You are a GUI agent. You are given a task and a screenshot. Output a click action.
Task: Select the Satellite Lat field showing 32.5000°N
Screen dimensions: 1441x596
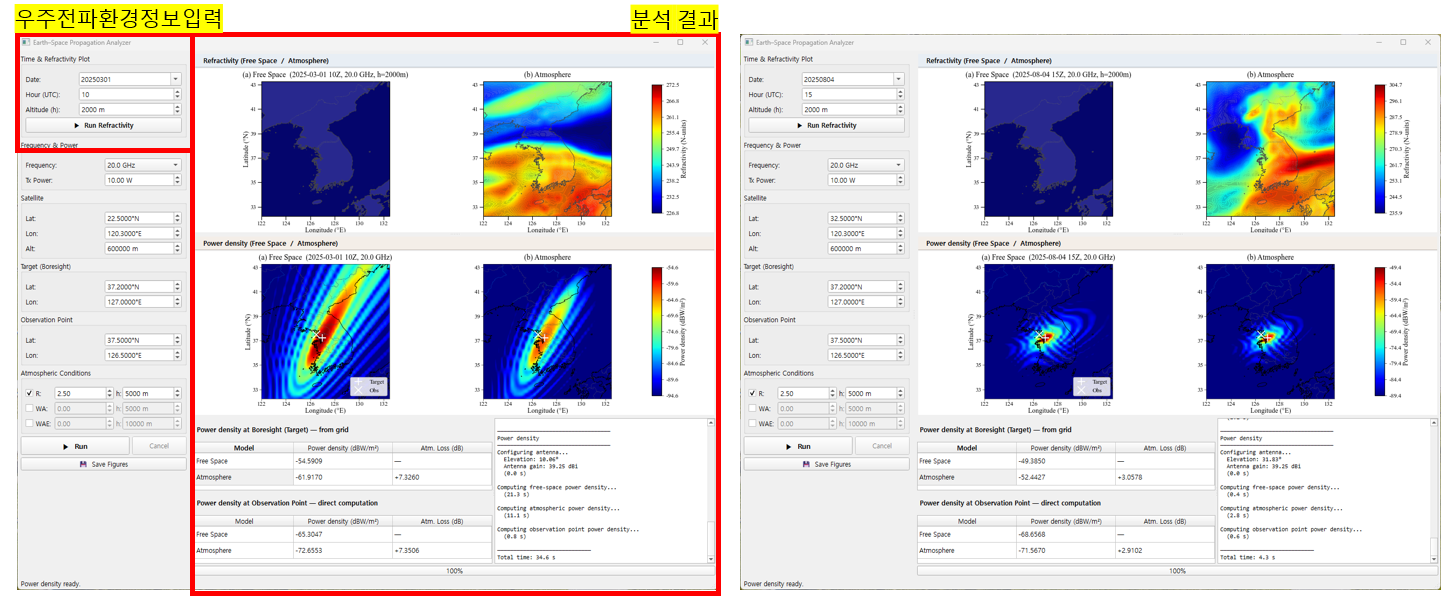tap(867, 218)
